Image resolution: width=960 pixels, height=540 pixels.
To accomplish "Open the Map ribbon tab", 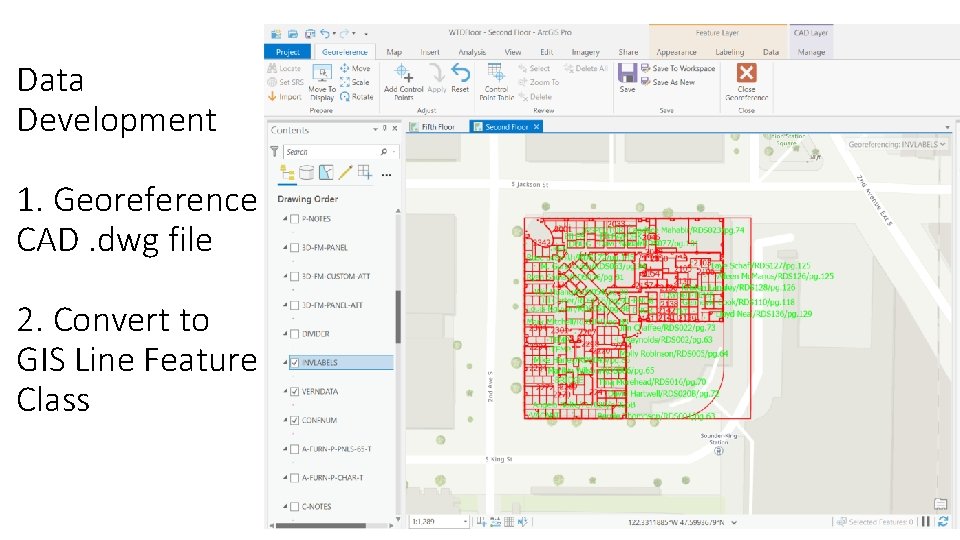I will [x=394, y=52].
